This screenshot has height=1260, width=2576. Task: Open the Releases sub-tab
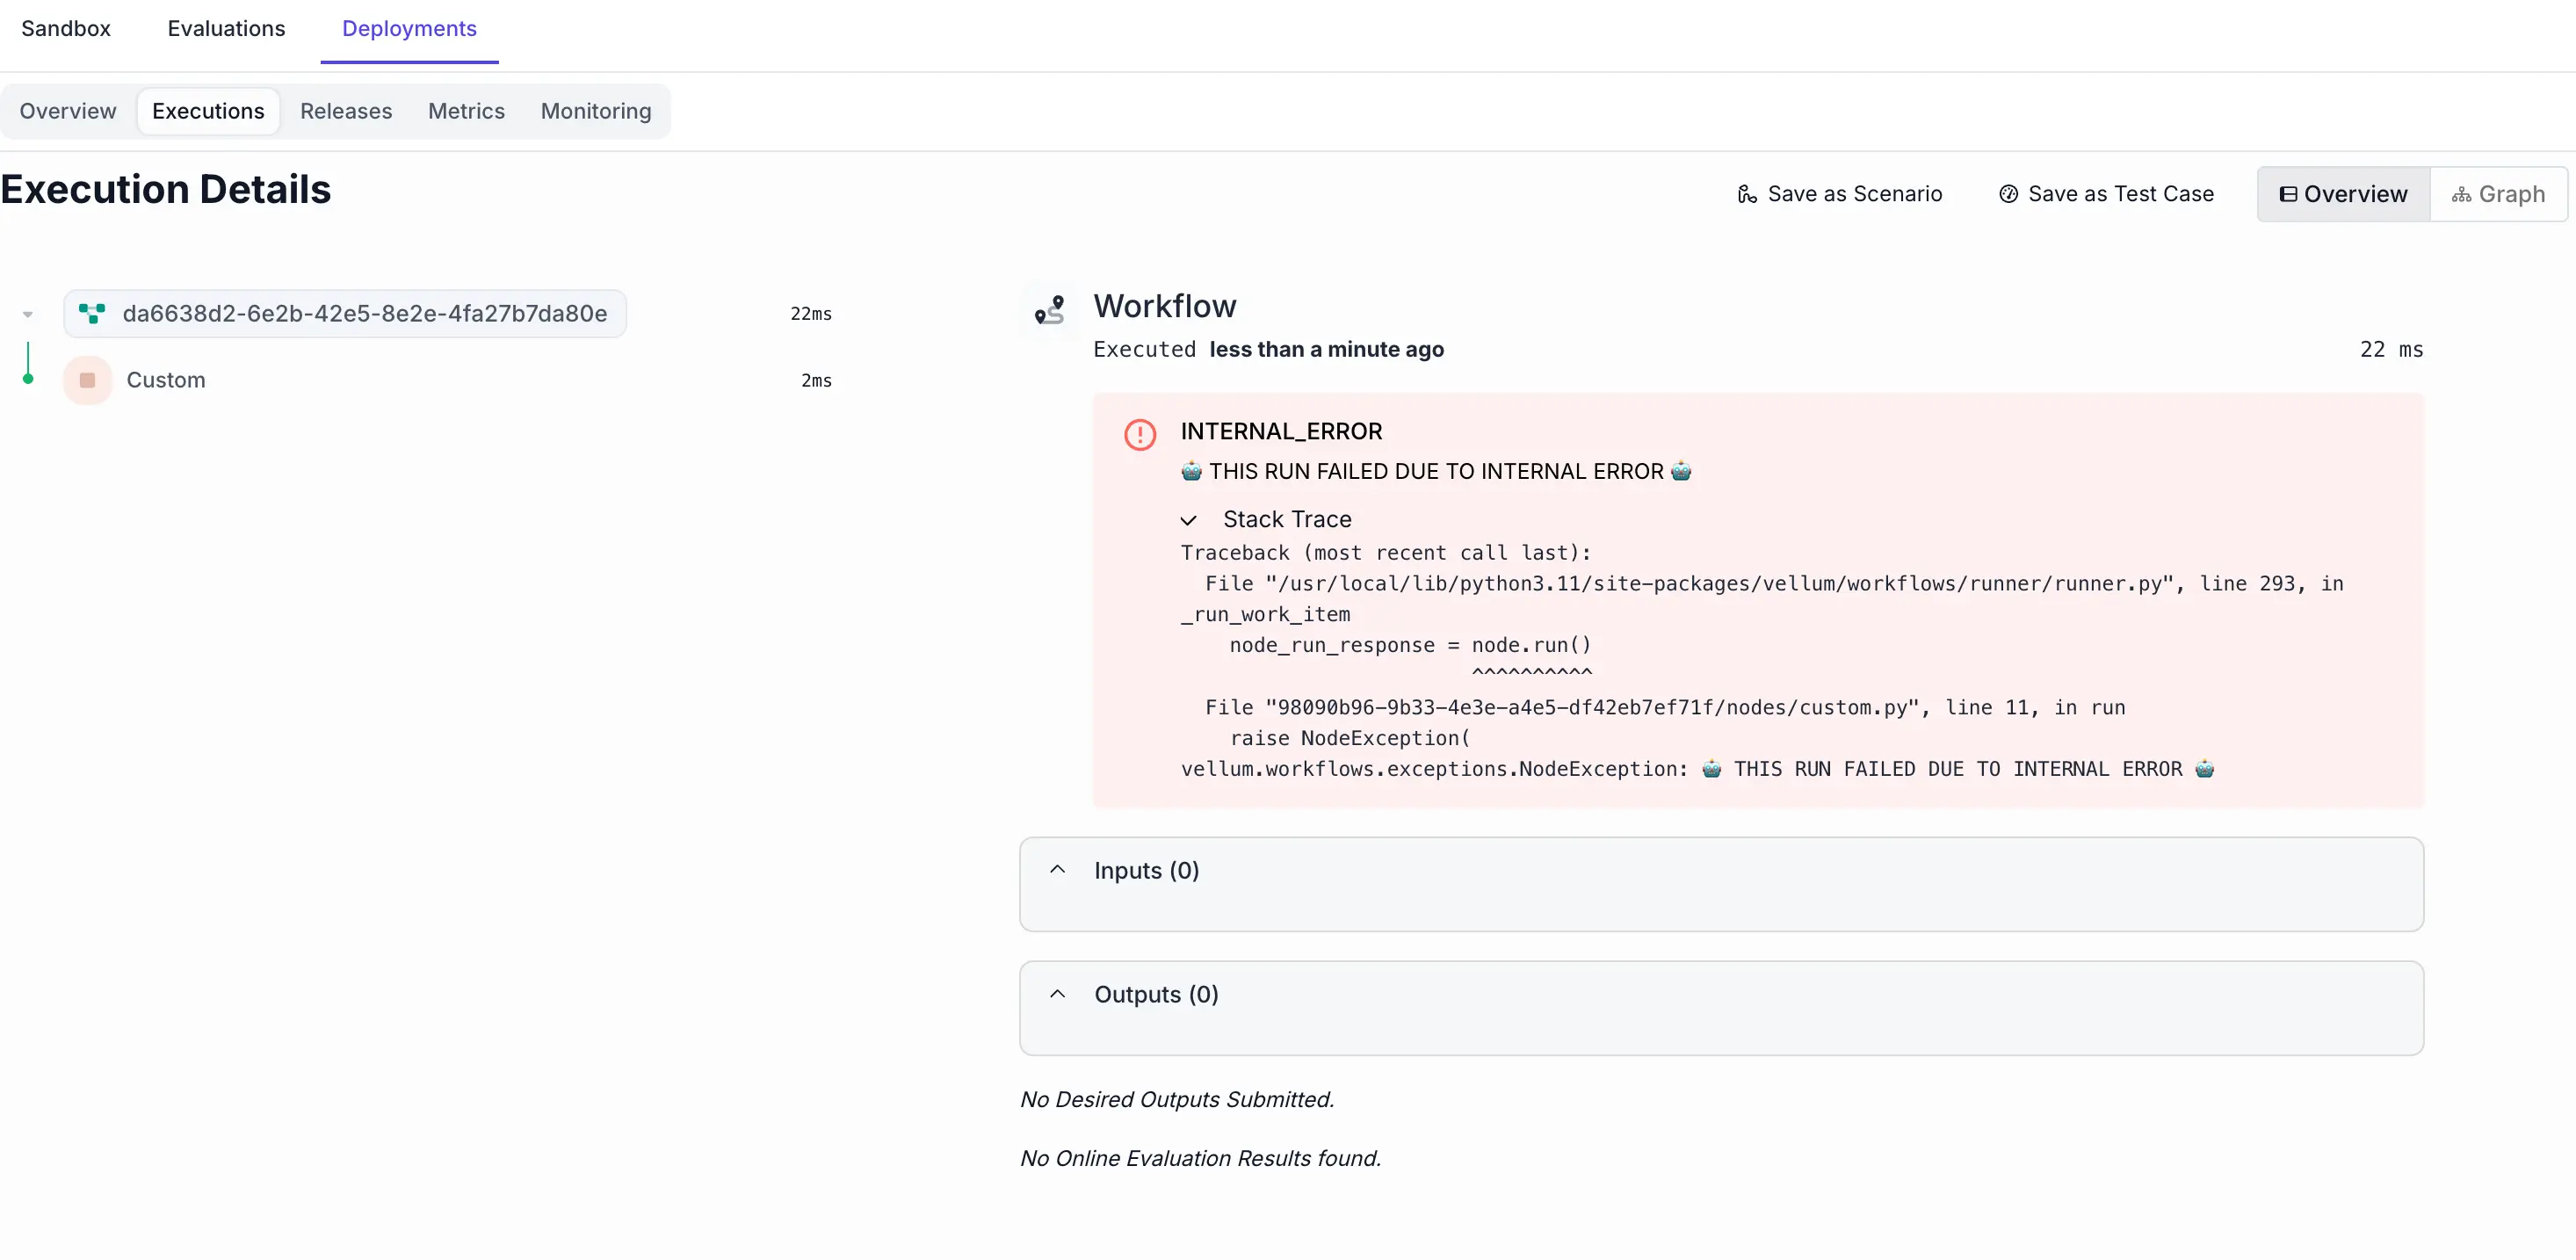click(x=346, y=111)
